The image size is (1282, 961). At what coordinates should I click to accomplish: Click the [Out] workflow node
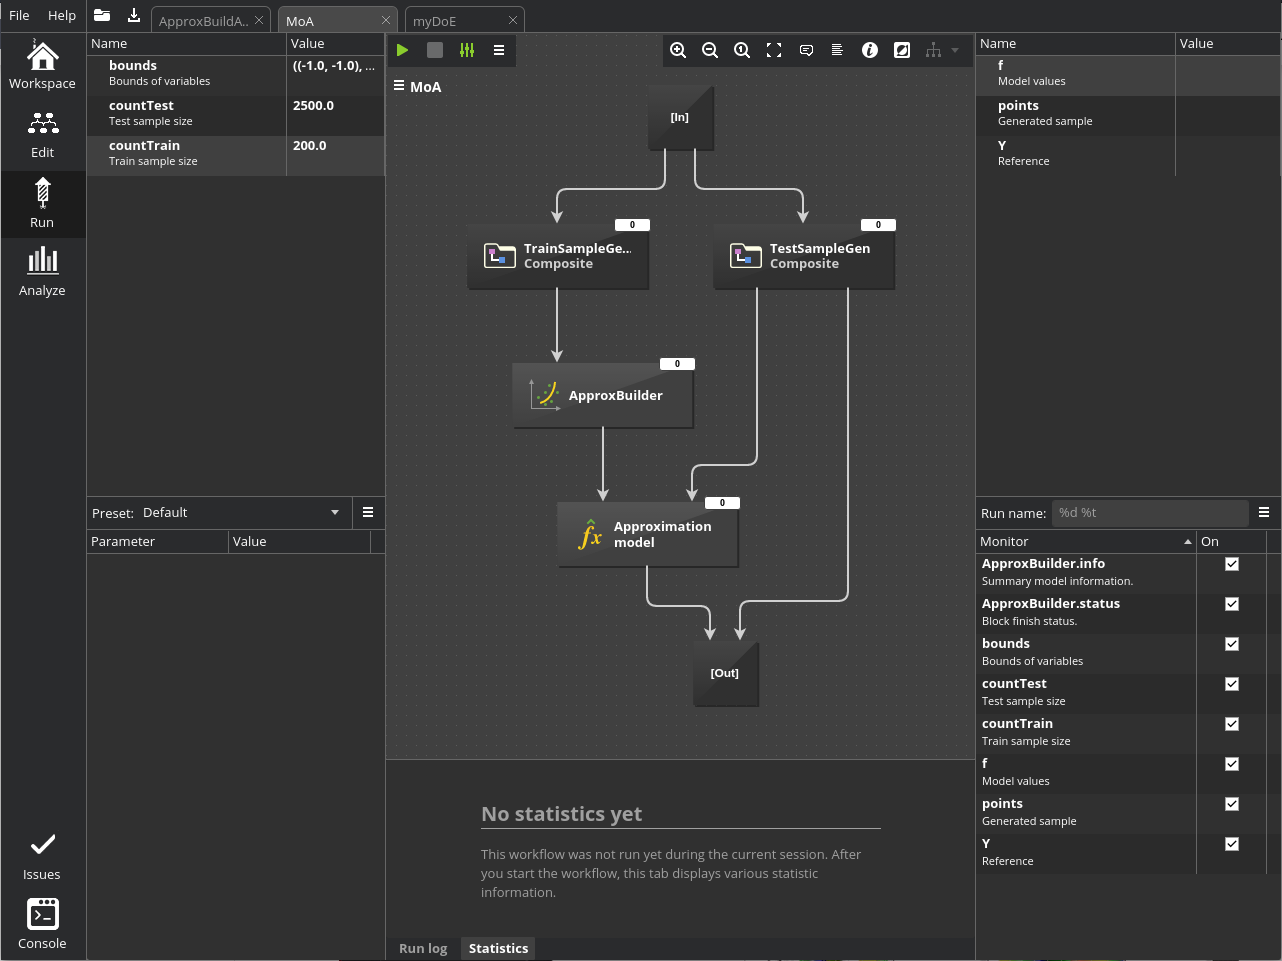click(x=725, y=673)
